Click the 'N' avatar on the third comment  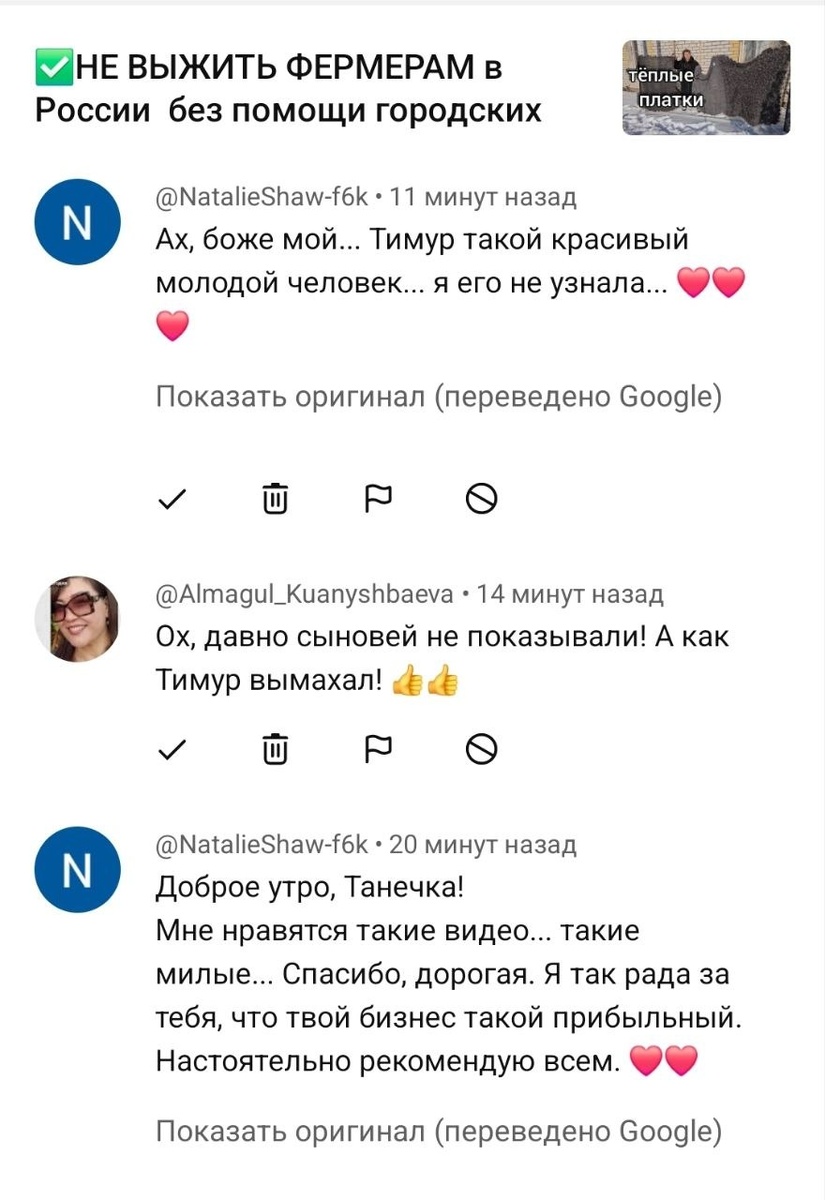77,869
